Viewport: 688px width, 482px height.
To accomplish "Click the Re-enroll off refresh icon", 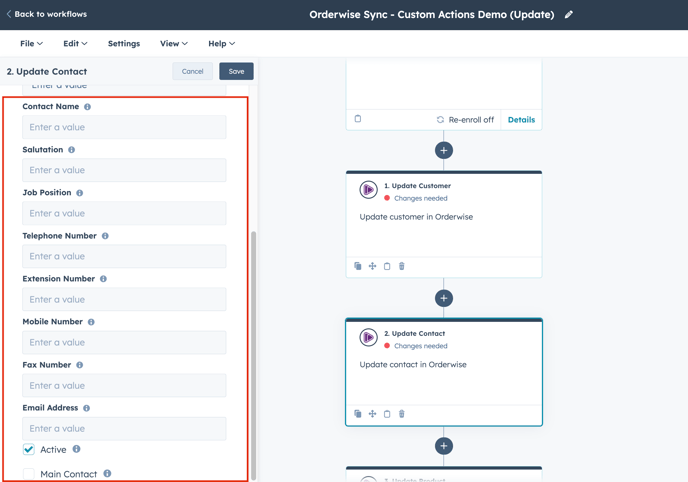I will pyautogui.click(x=440, y=120).
